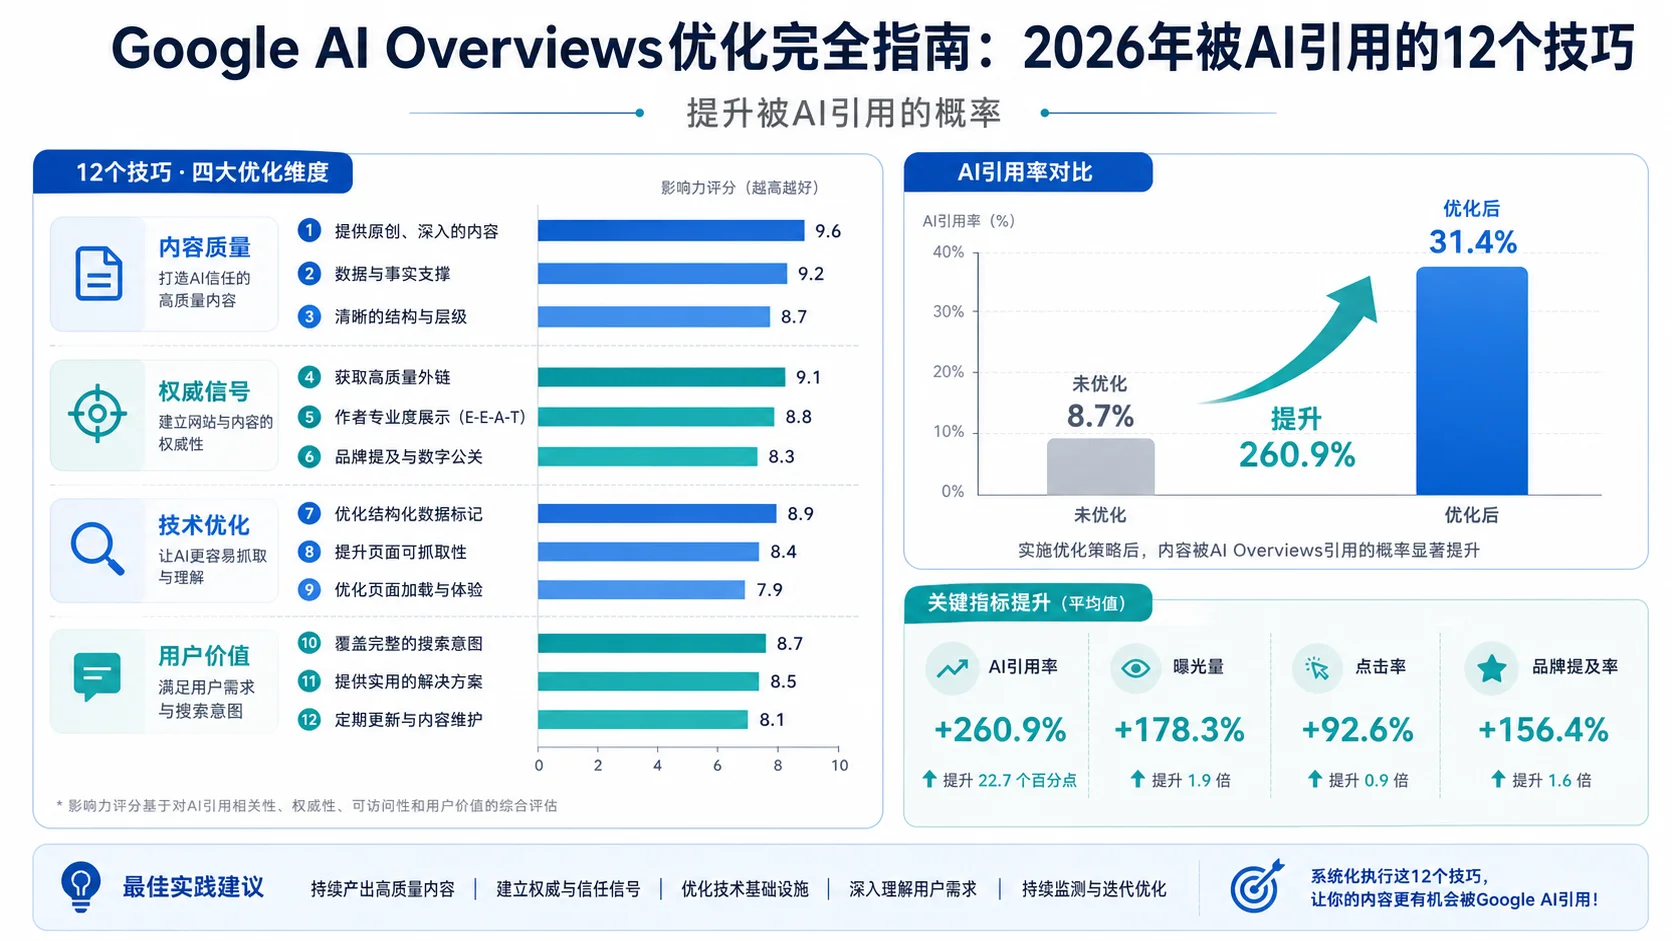The image size is (1672, 941).
Task: Click the 8.7% value above 未优化 bar
Action: [1100, 416]
